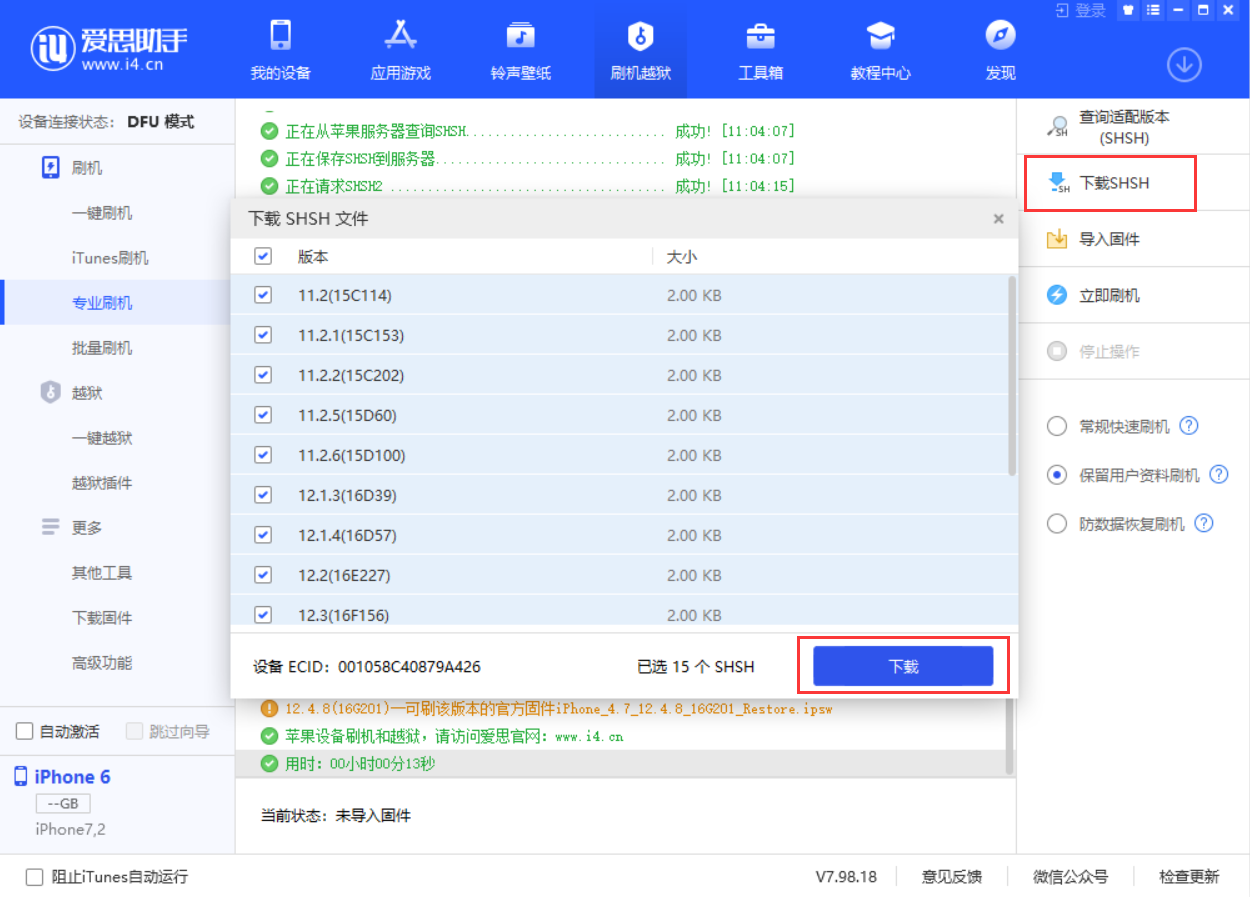Screen dimensions: 1250x897
Task: Click 检查更新 in status bar
Action: coord(1189,877)
